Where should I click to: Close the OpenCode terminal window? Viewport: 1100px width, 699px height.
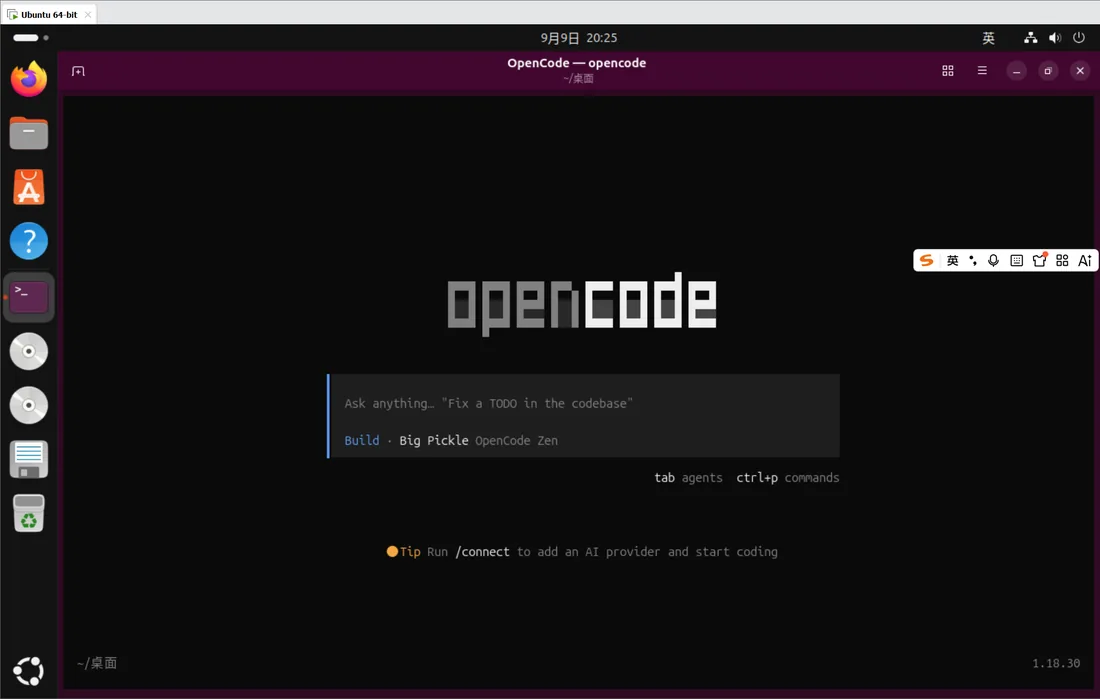(x=1080, y=71)
